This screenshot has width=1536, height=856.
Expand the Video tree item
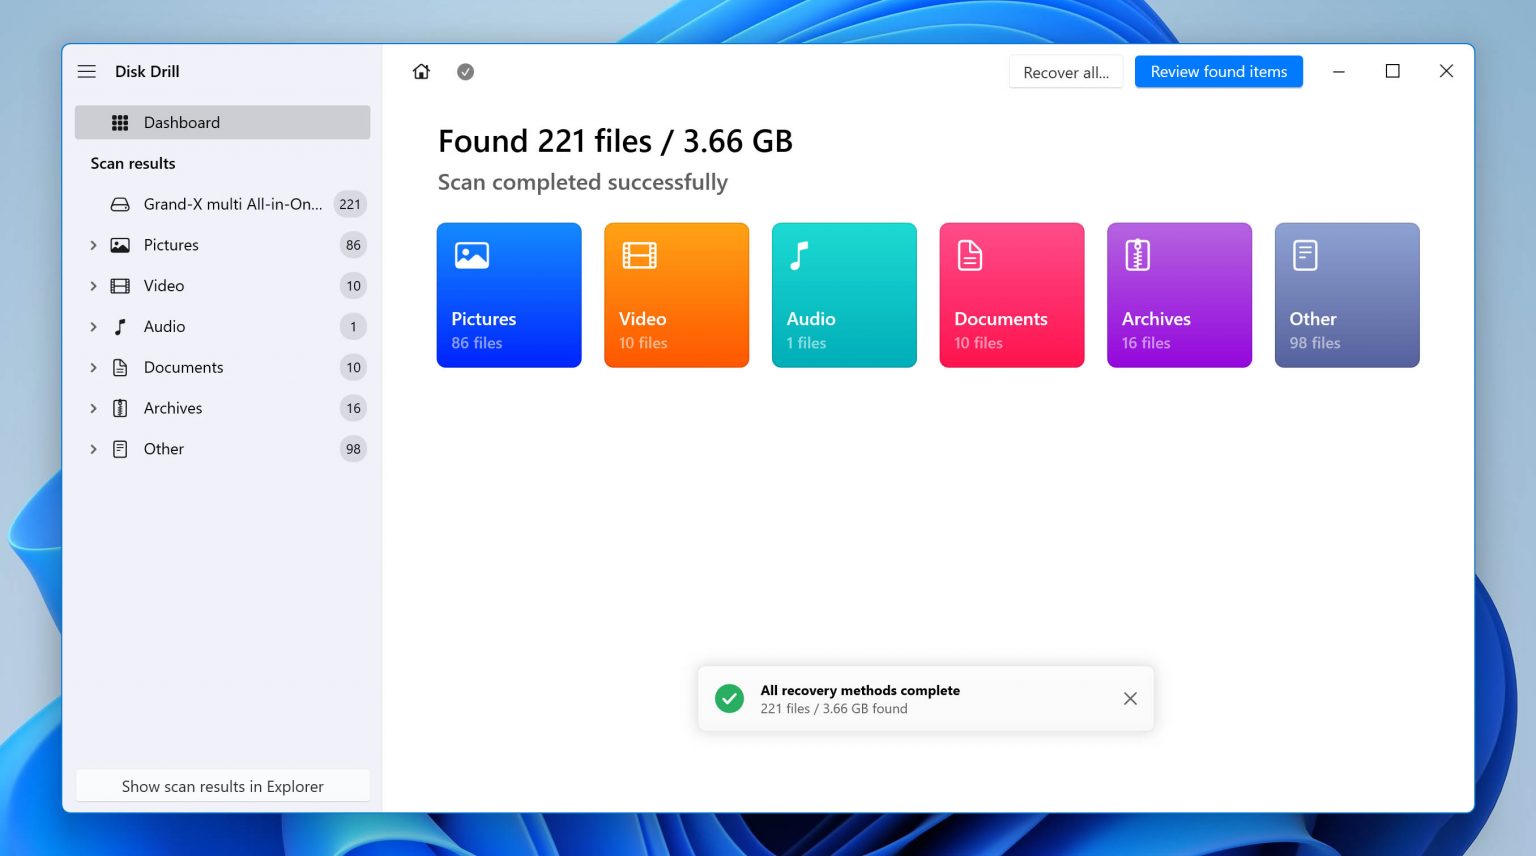[x=93, y=286]
